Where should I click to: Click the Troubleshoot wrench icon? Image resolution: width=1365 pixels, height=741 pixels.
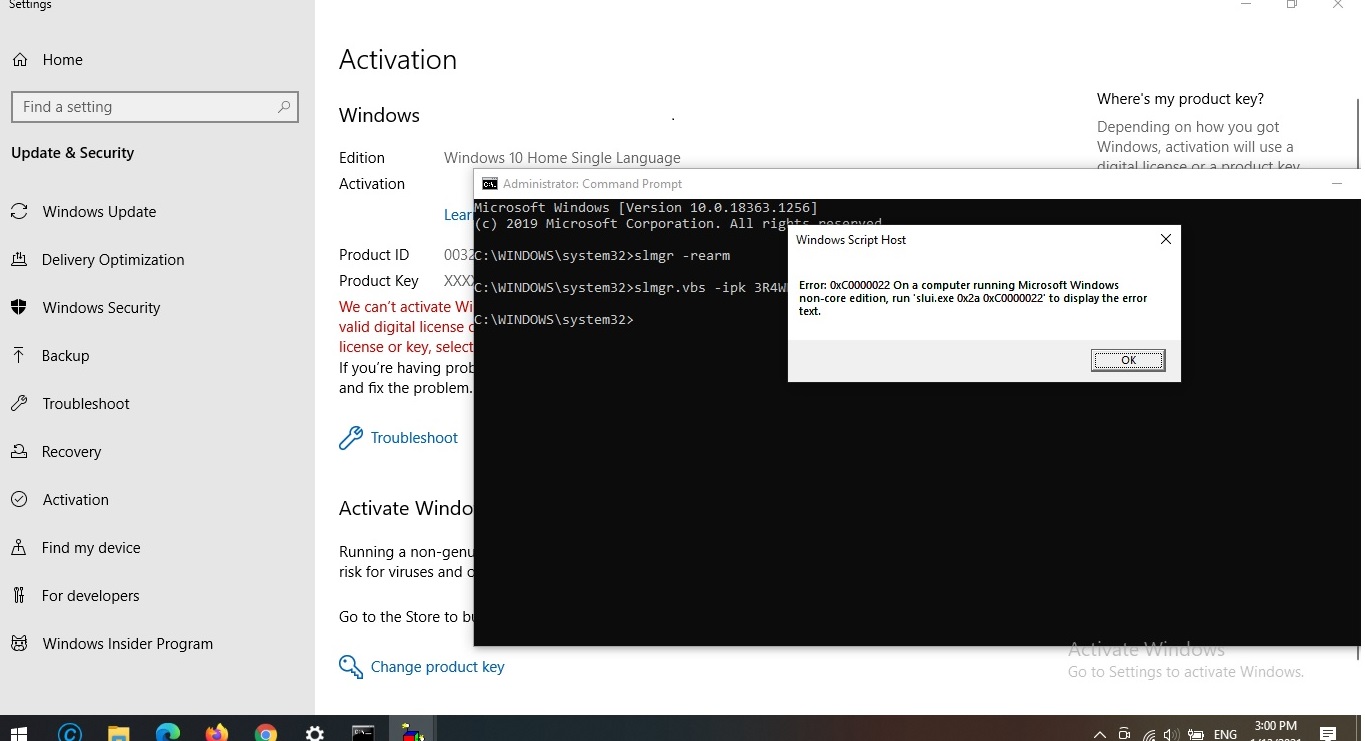(351, 437)
